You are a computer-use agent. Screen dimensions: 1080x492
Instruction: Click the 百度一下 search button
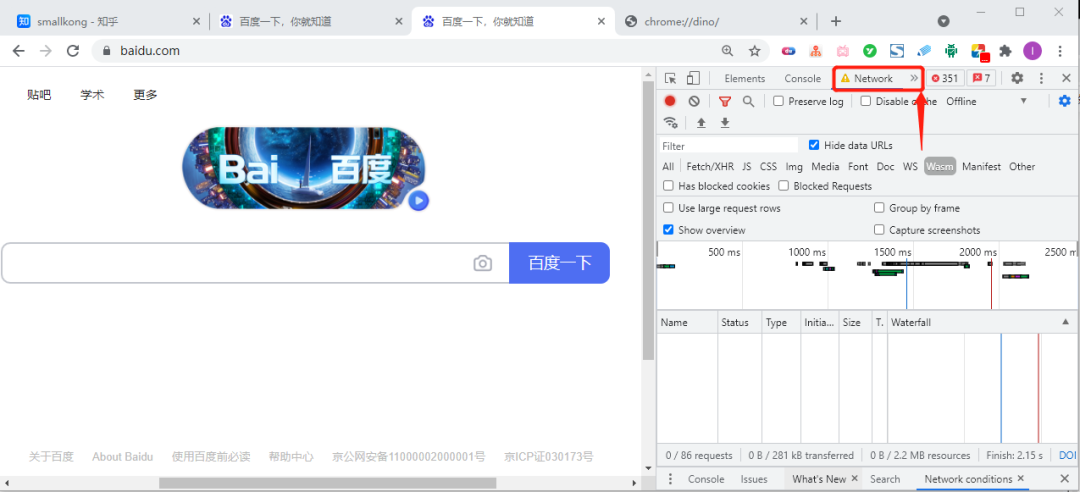[559, 263]
